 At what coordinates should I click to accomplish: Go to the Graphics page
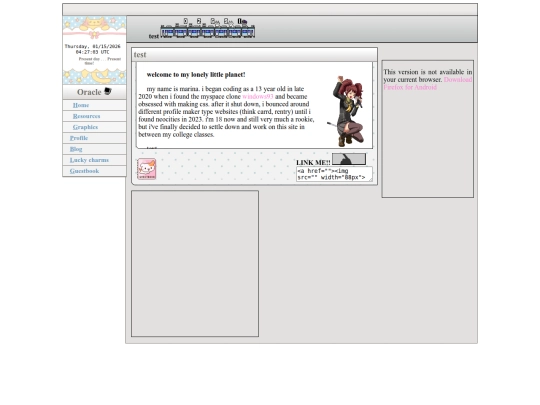tap(85, 127)
